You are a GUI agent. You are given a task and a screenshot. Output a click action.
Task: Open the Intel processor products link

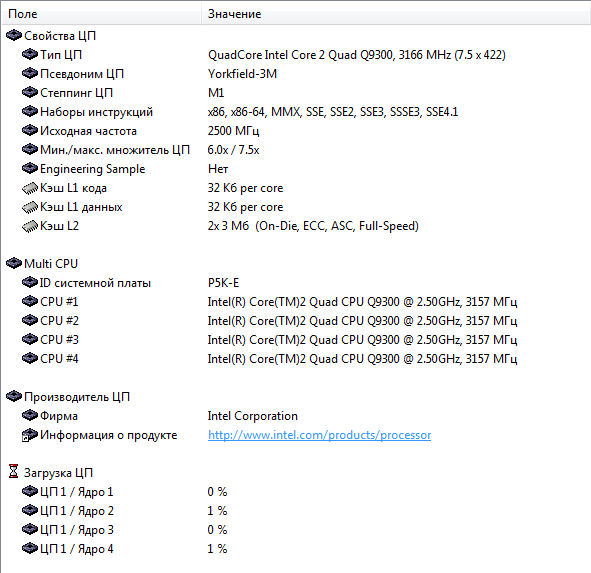pos(319,435)
